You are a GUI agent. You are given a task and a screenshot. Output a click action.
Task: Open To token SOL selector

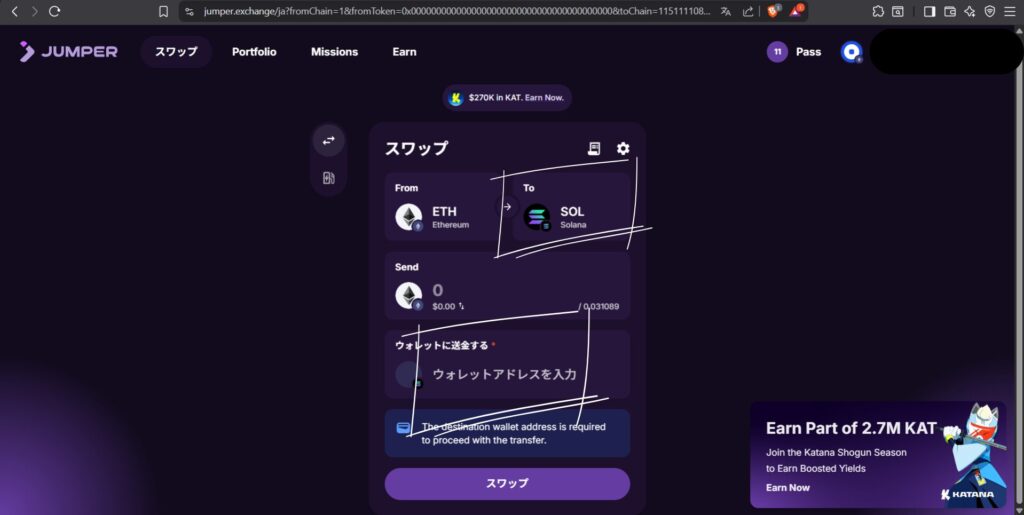pyautogui.click(x=571, y=206)
